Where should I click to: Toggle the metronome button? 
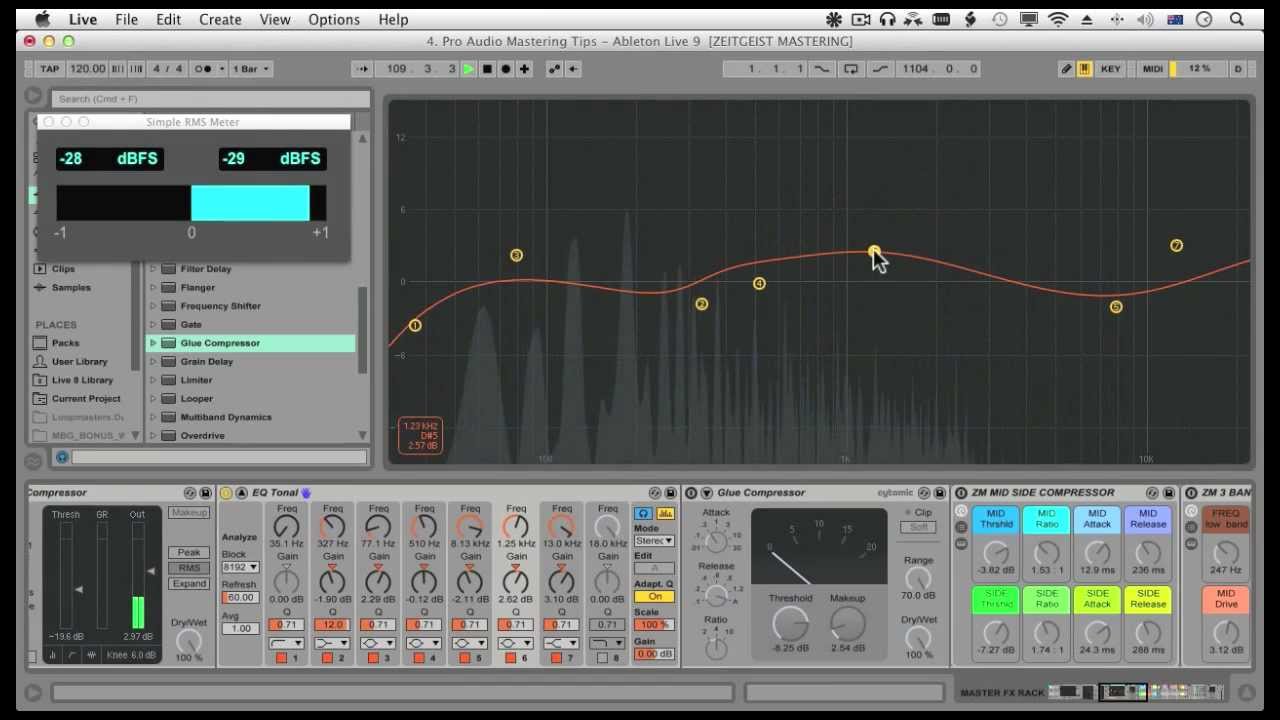pos(203,69)
